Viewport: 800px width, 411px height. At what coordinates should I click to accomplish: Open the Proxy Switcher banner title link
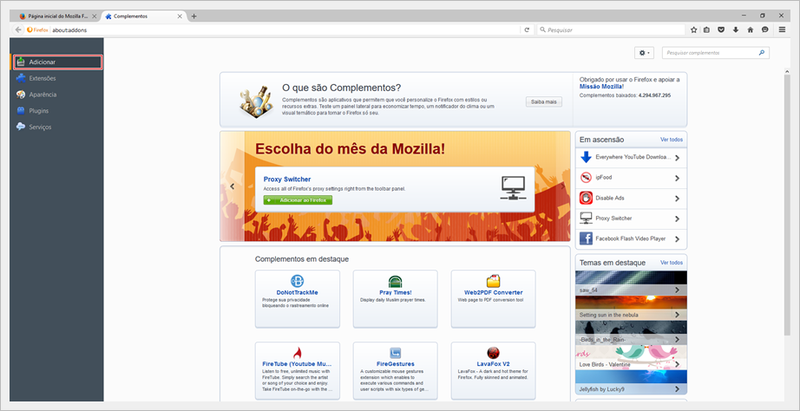[287, 179]
